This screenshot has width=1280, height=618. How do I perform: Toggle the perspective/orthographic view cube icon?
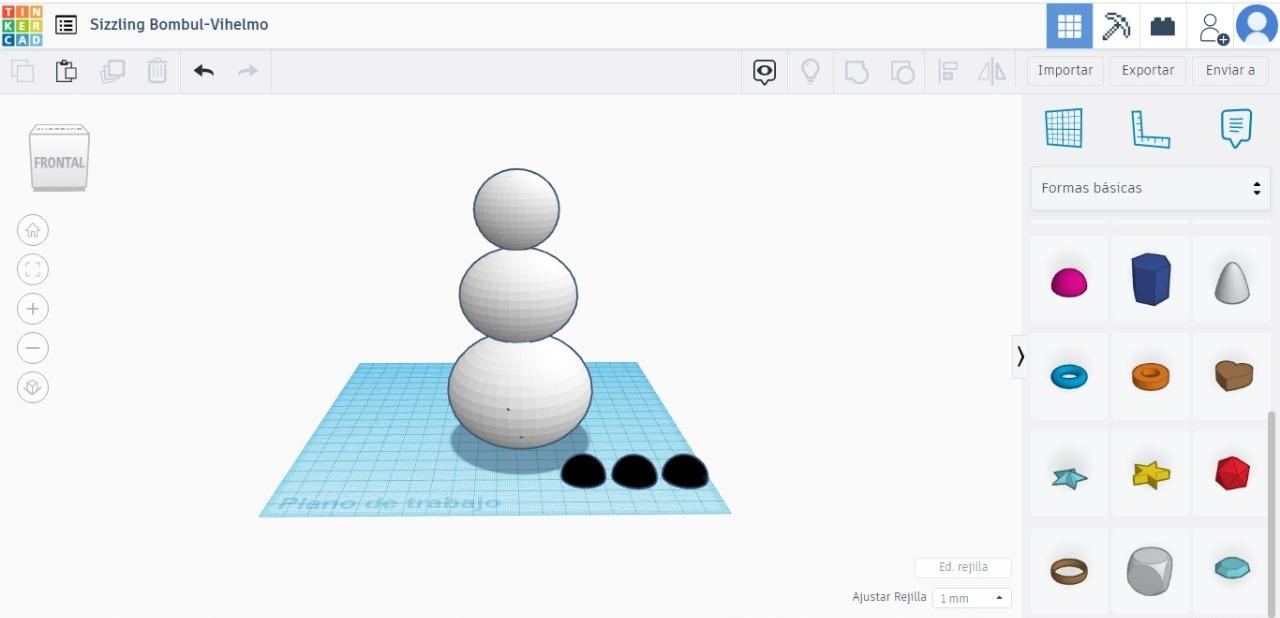click(x=33, y=387)
